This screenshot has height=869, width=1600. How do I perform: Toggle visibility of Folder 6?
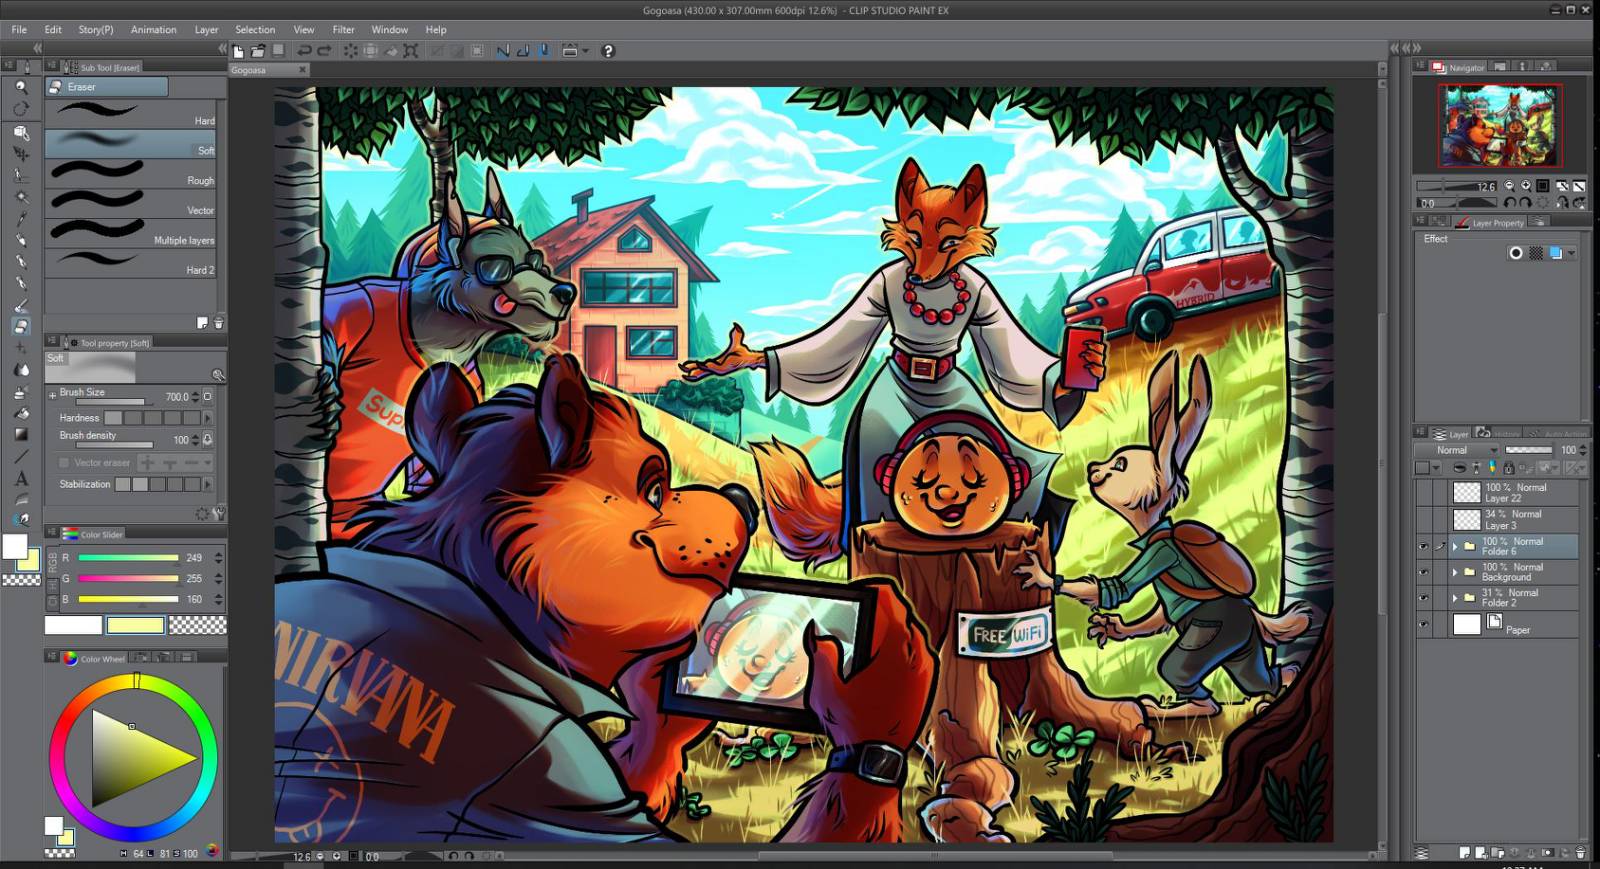(x=1424, y=546)
